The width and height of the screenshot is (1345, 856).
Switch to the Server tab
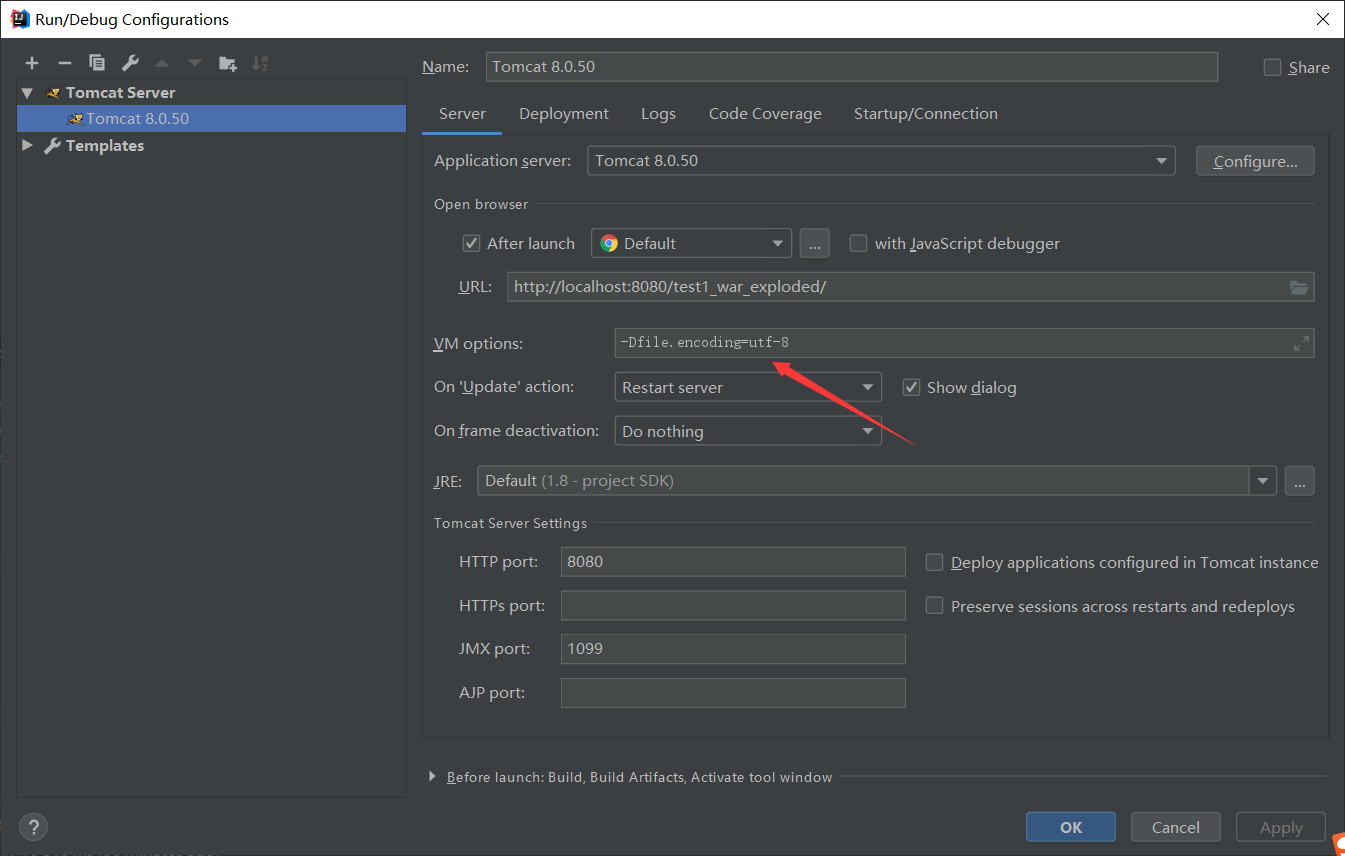(x=462, y=114)
